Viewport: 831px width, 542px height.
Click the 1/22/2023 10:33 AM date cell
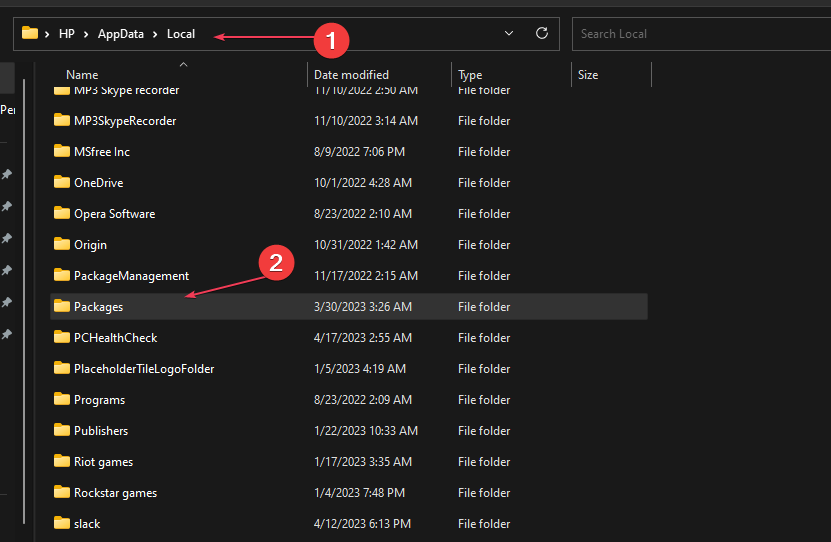click(366, 431)
